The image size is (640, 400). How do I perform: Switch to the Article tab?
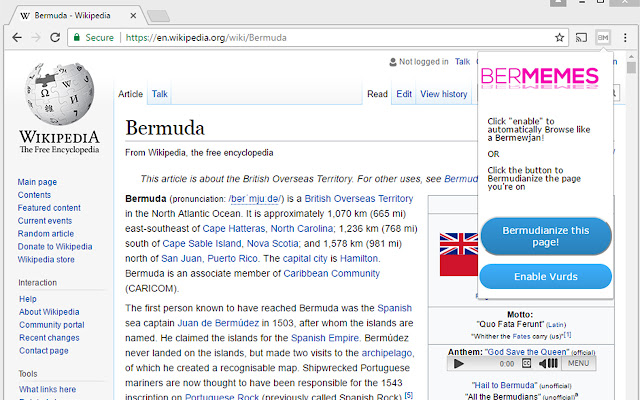[131, 94]
